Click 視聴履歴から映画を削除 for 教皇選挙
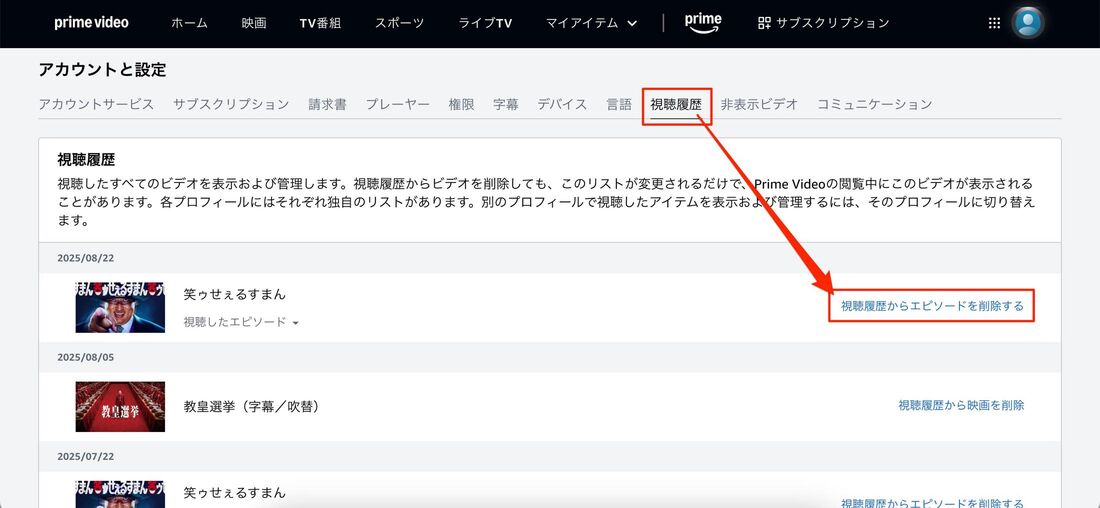 click(x=961, y=405)
